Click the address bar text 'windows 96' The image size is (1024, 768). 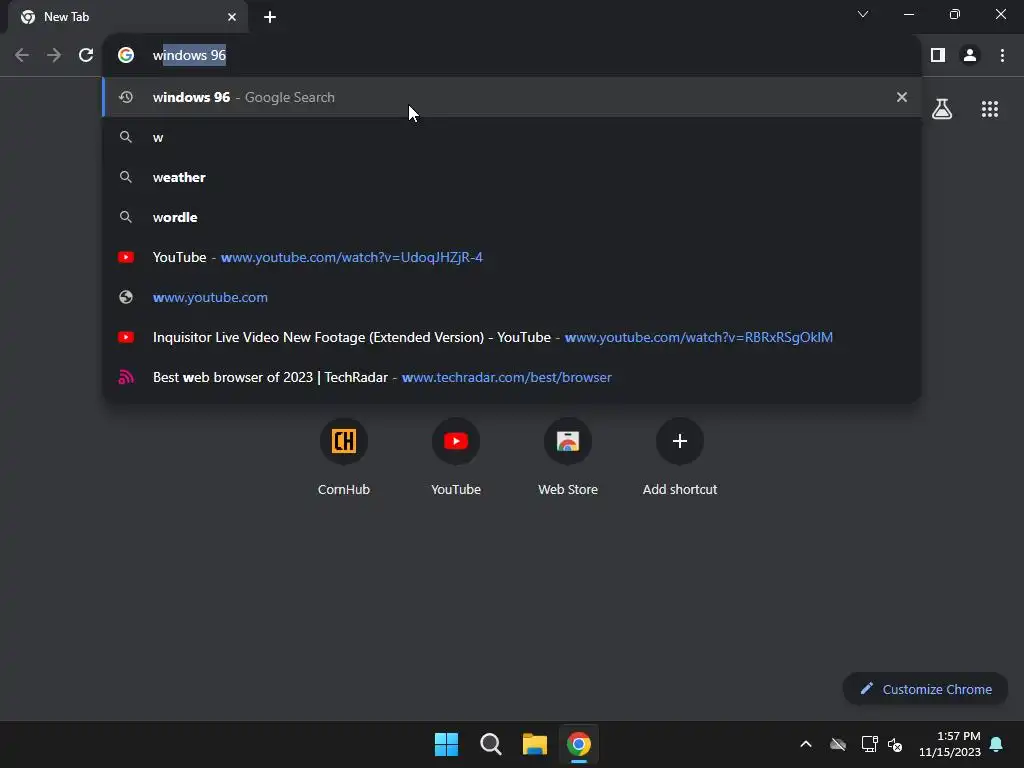coord(189,56)
